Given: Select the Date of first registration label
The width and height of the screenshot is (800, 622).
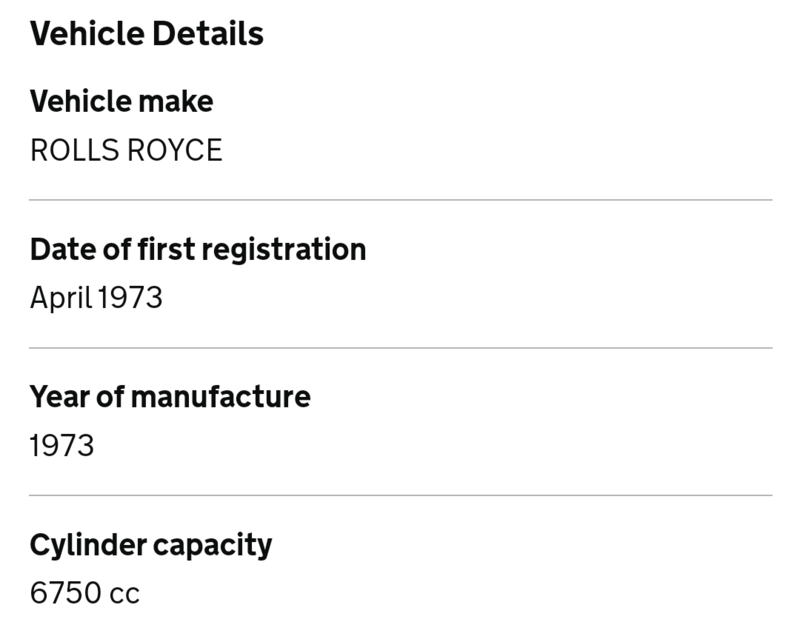Looking at the screenshot, I should [x=198, y=249].
